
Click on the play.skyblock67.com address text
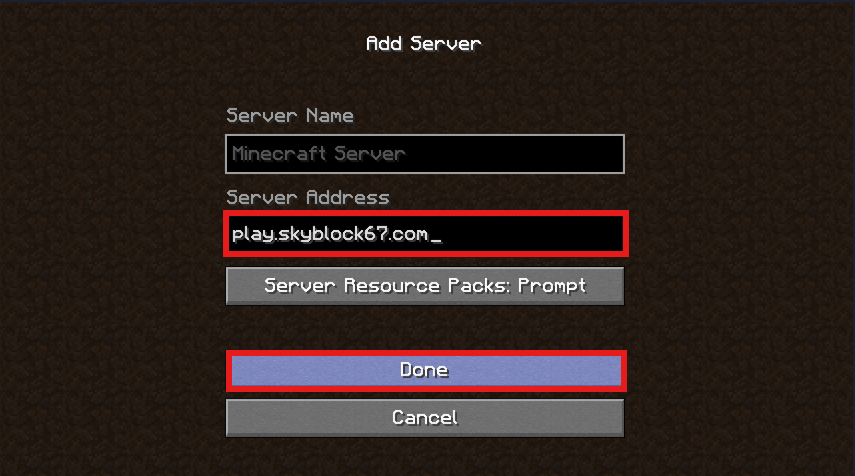pos(330,234)
